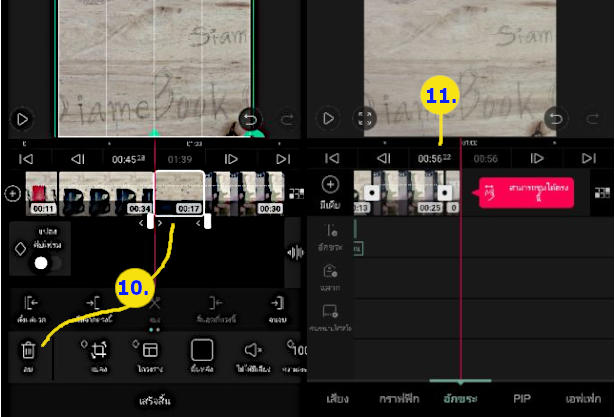Step back one frame near 00:56 timecode
Image resolution: width=615 pixels, height=417 pixels.
click(x=384, y=158)
